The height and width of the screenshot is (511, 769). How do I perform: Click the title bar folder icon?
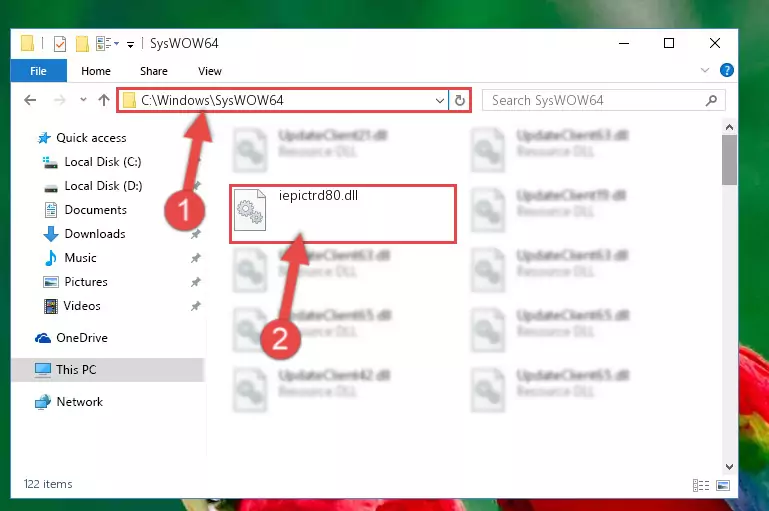coord(27,43)
